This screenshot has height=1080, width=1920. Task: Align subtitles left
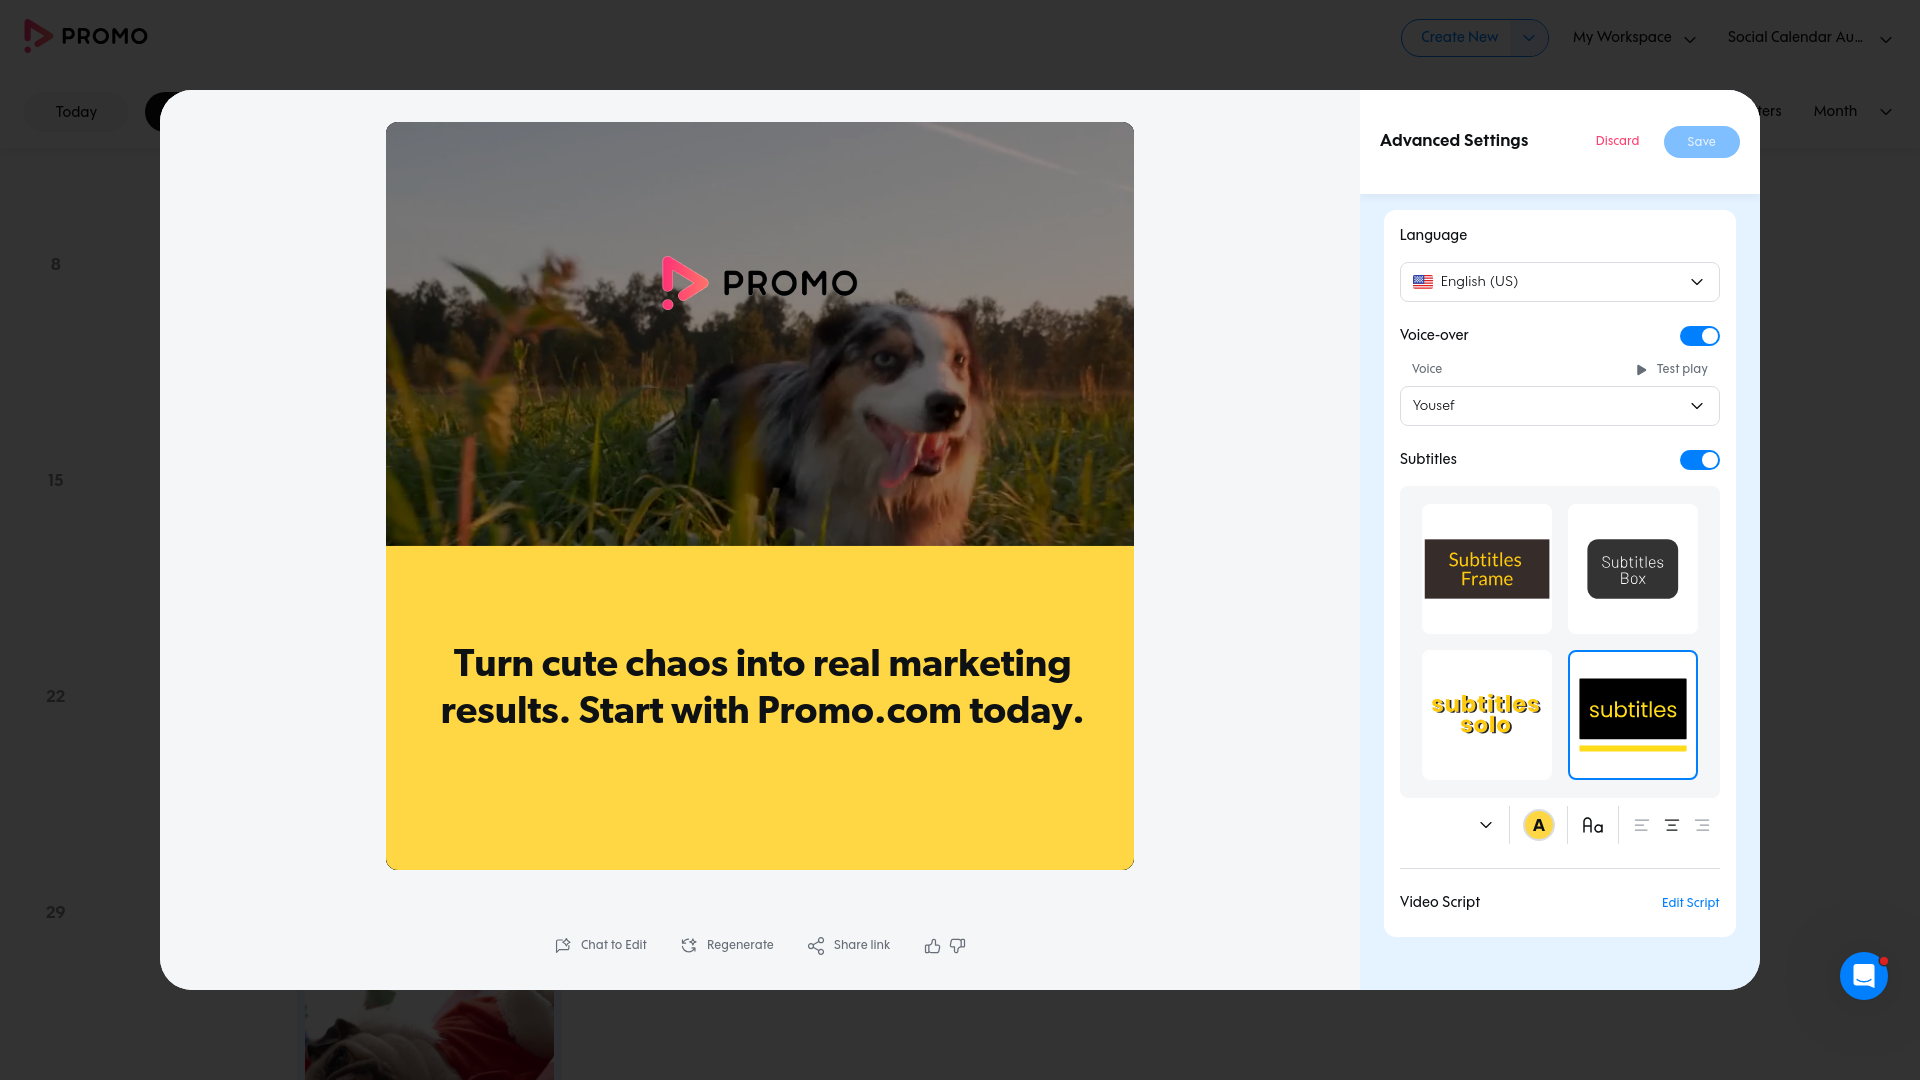(x=1641, y=826)
